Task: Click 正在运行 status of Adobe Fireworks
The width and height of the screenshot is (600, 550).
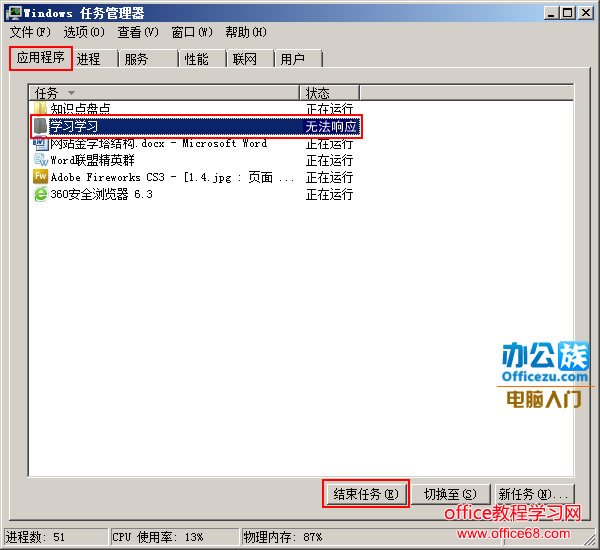Action: (x=329, y=177)
